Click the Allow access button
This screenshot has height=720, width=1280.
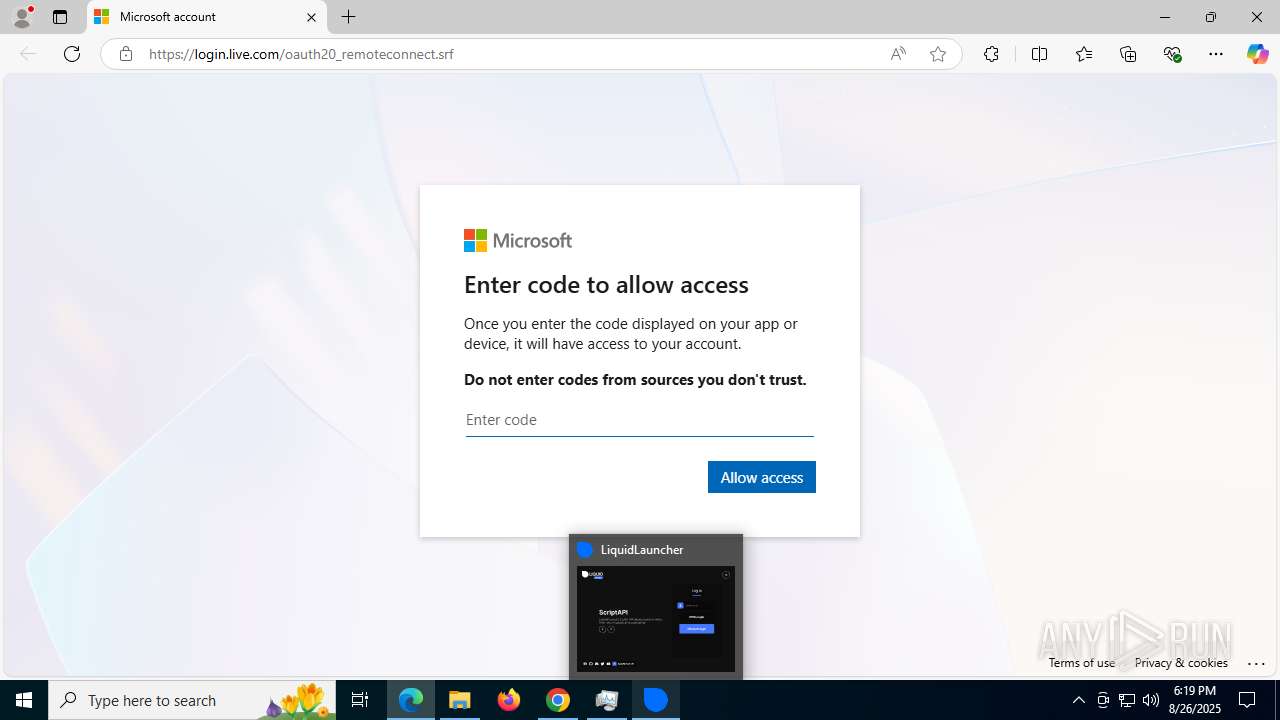point(762,477)
